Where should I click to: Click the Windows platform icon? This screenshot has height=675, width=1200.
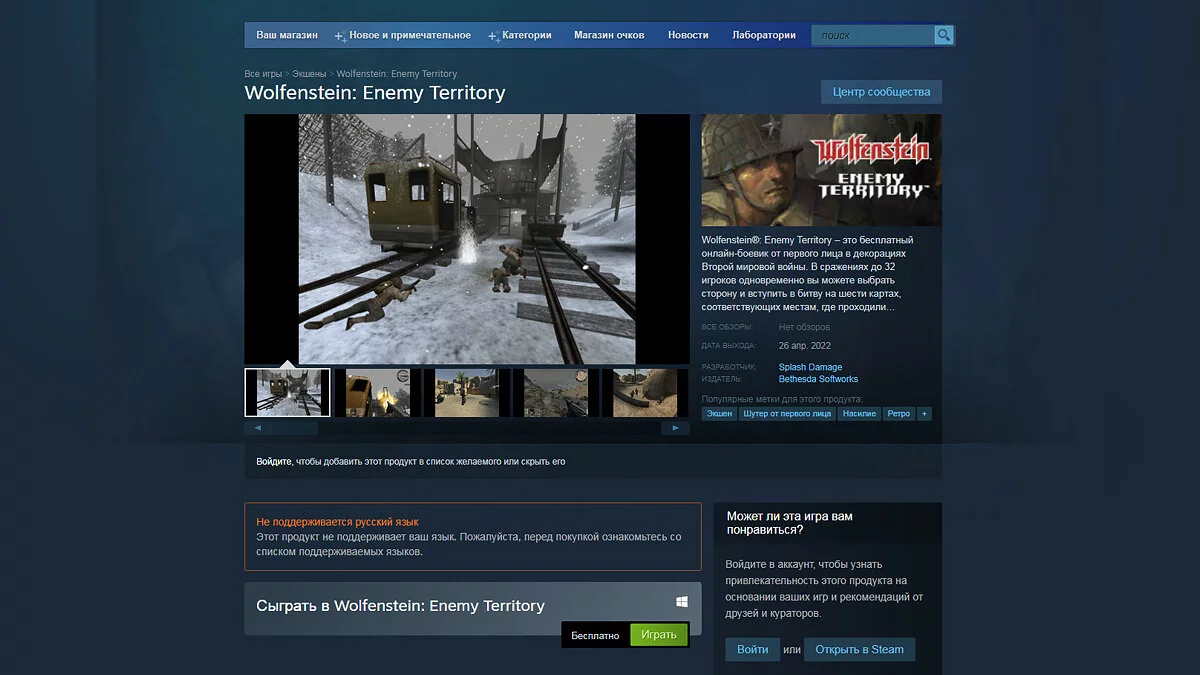(x=681, y=602)
